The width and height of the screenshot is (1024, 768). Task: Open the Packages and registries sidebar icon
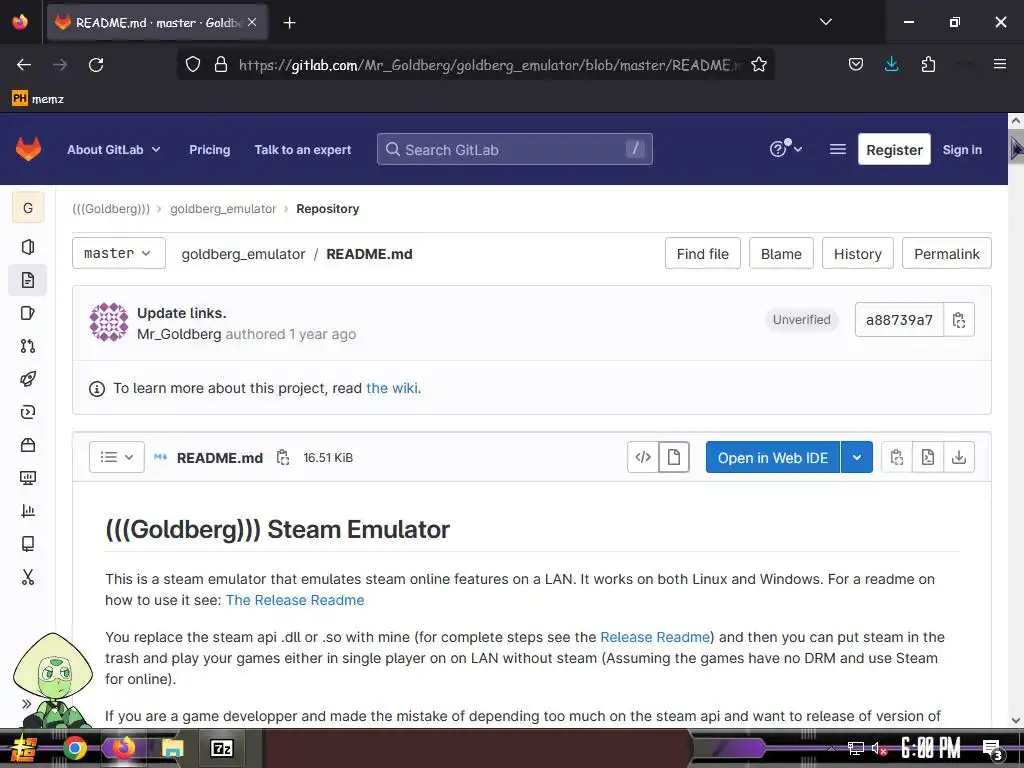coord(27,445)
